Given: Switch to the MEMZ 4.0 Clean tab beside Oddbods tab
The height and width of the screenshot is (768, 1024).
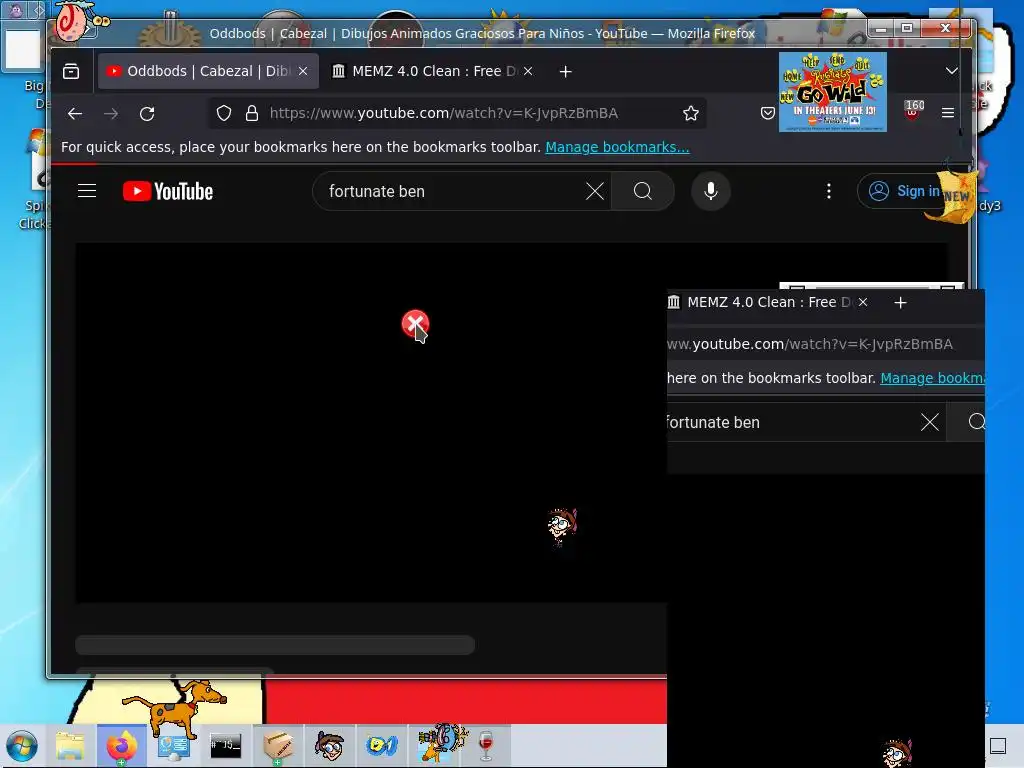Looking at the screenshot, I should click(x=433, y=71).
